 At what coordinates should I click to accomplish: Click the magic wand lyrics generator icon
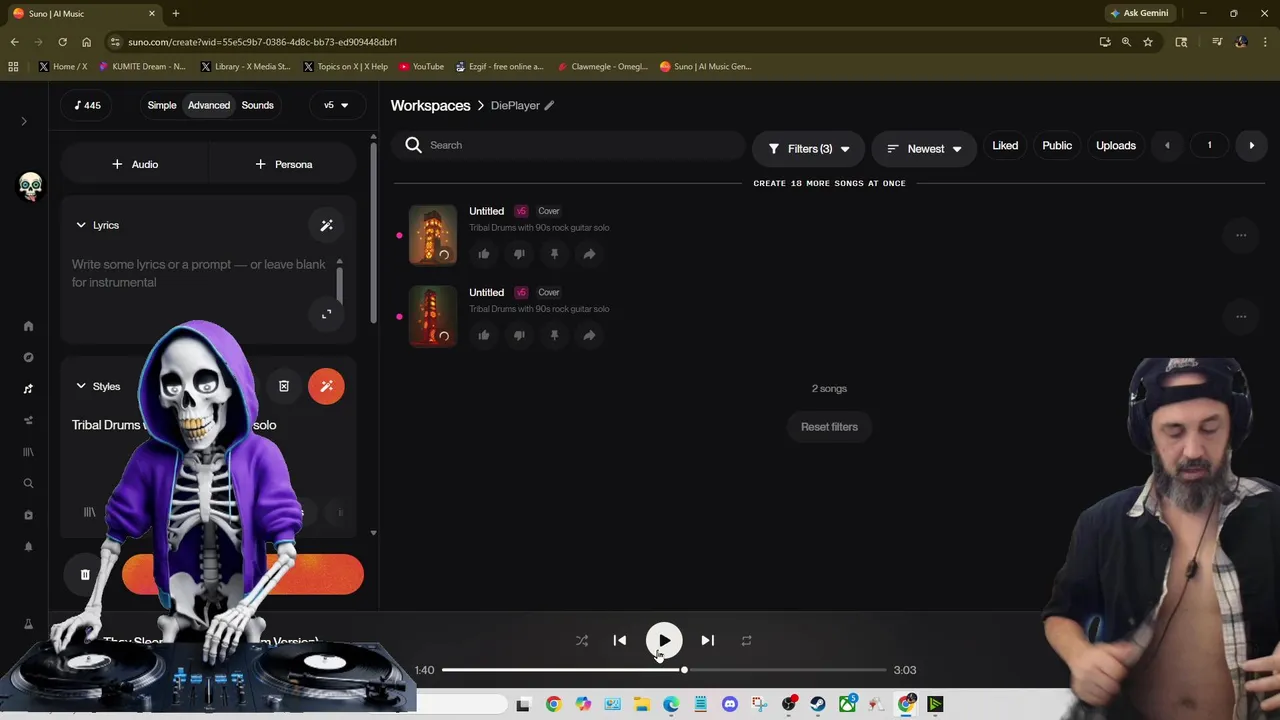pos(326,225)
